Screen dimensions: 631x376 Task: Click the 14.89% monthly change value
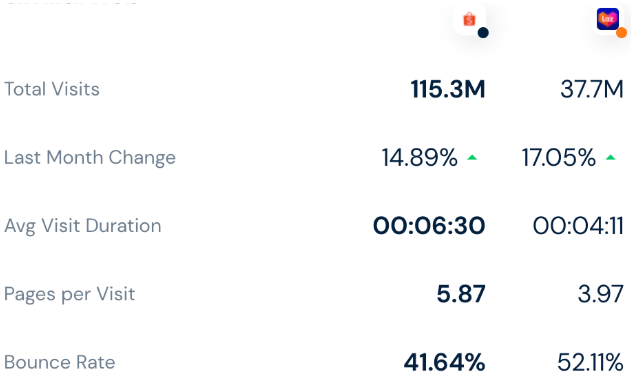pyautogui.click(x=420, y=157)
